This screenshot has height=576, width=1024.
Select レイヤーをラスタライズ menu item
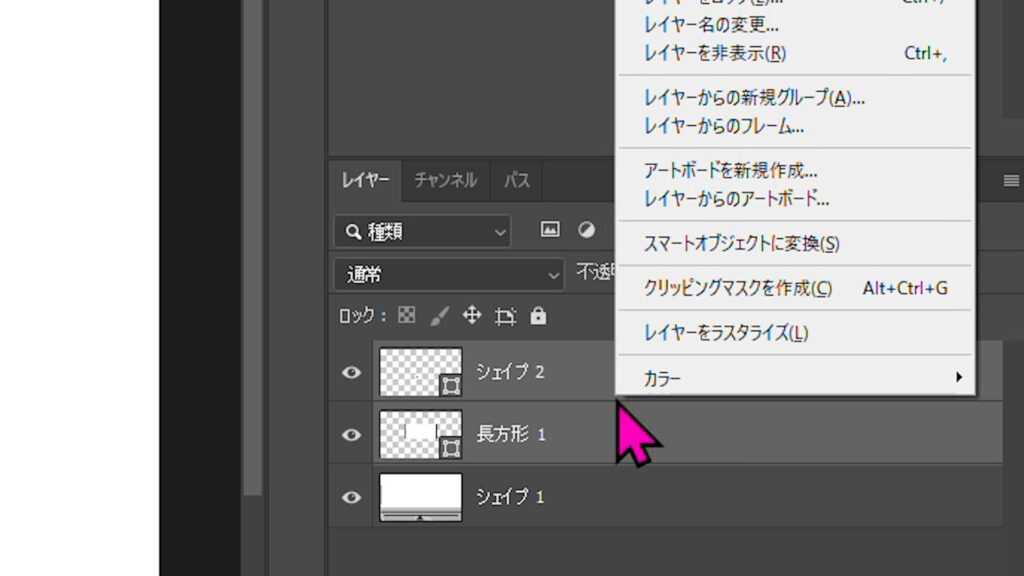[726, 332]
